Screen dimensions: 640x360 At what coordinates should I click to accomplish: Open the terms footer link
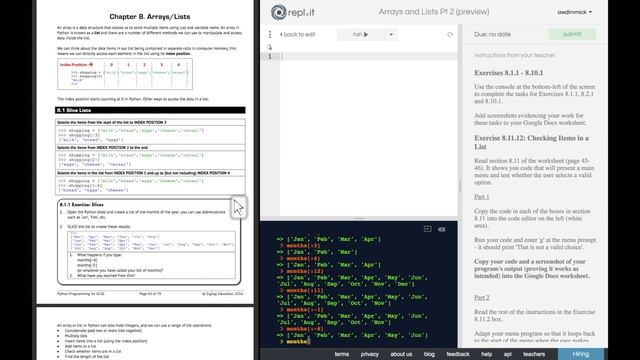coord(342,354)
